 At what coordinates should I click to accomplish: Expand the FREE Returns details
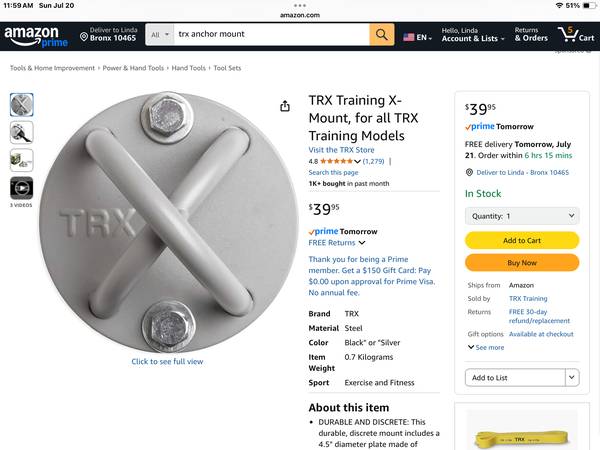tap(337, 243)
